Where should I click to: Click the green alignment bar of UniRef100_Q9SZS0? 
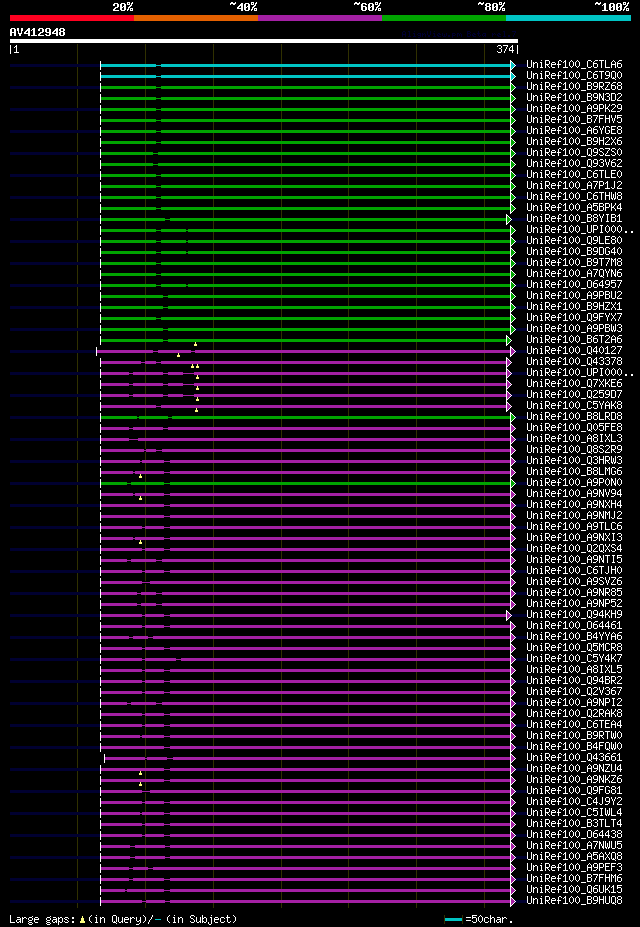[x=306, y=153]
